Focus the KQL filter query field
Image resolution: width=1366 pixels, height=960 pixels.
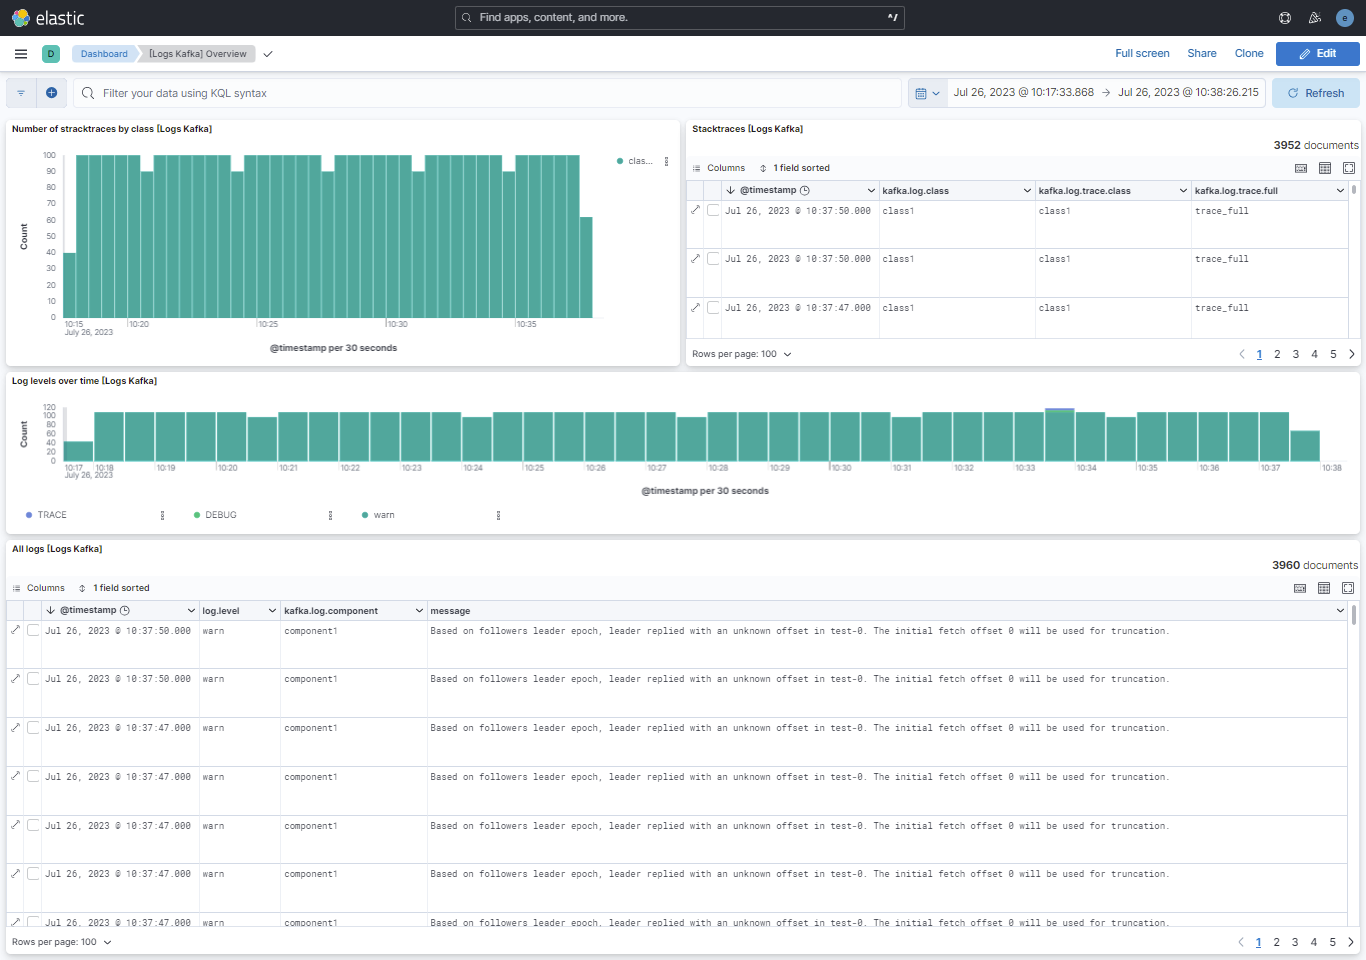(x=488, y=93)
